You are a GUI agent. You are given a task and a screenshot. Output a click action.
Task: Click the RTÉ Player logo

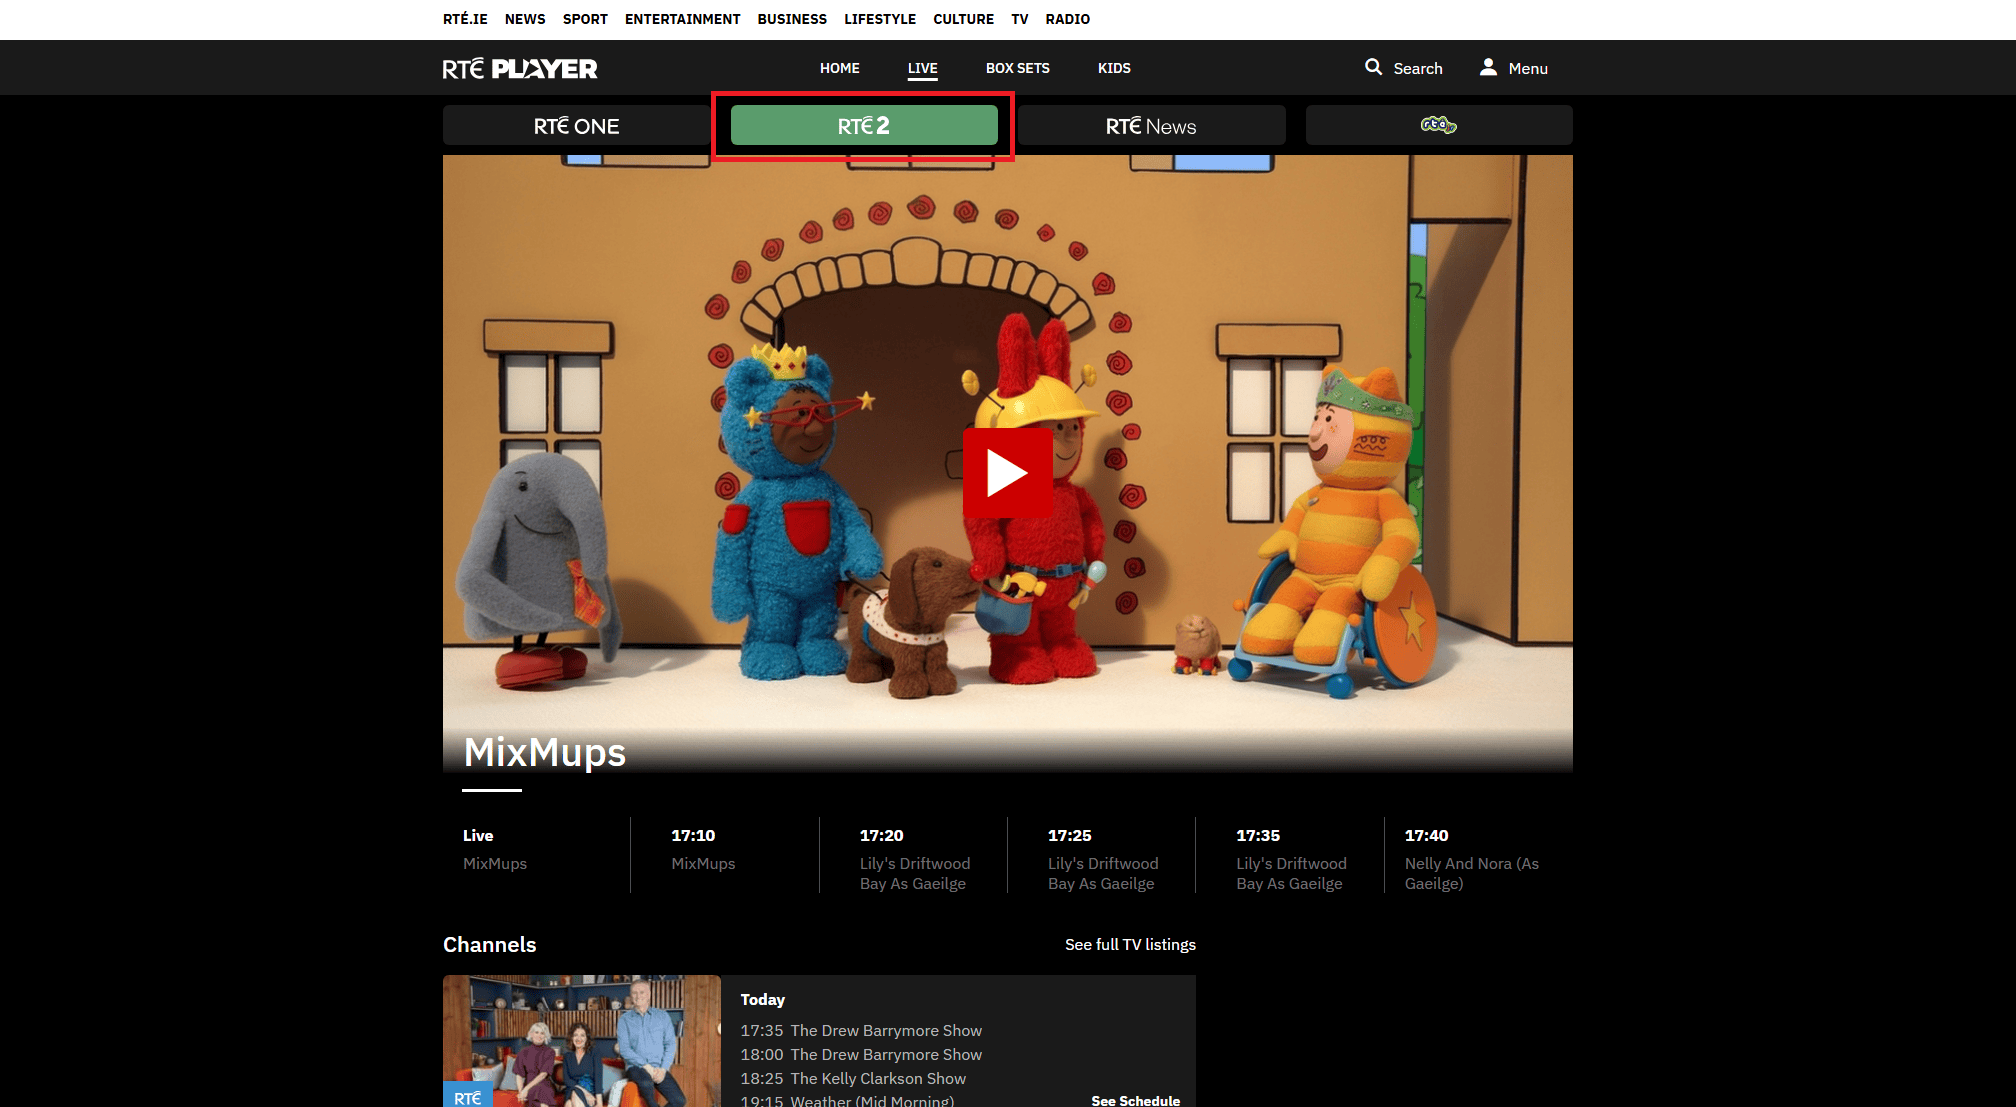point(520,68)
